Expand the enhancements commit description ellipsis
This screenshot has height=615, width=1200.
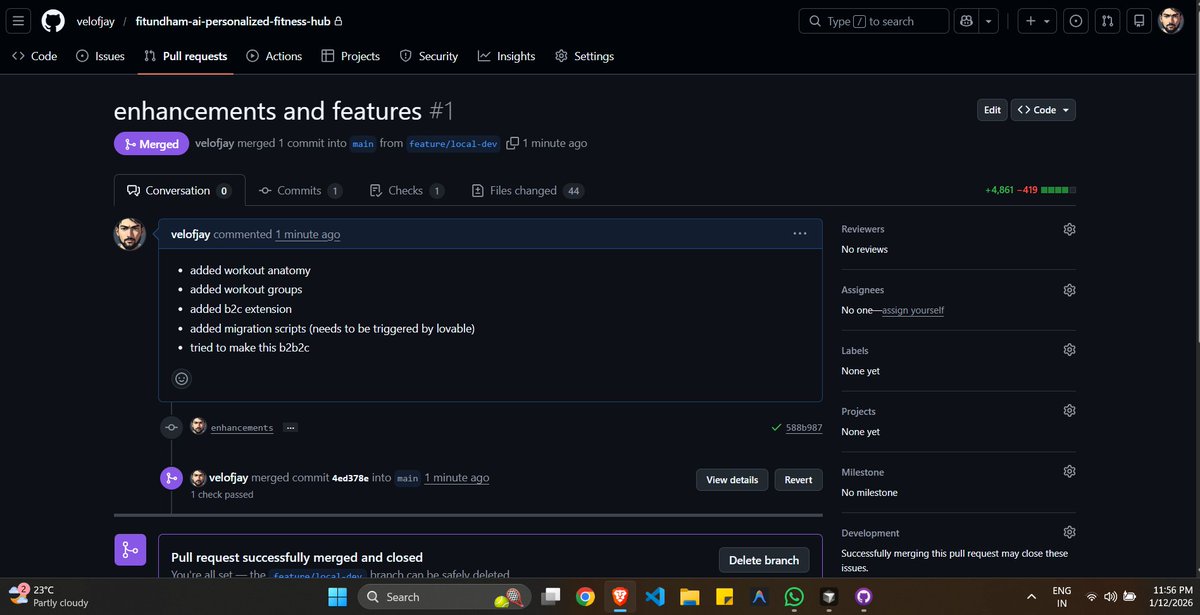[291, 427]
